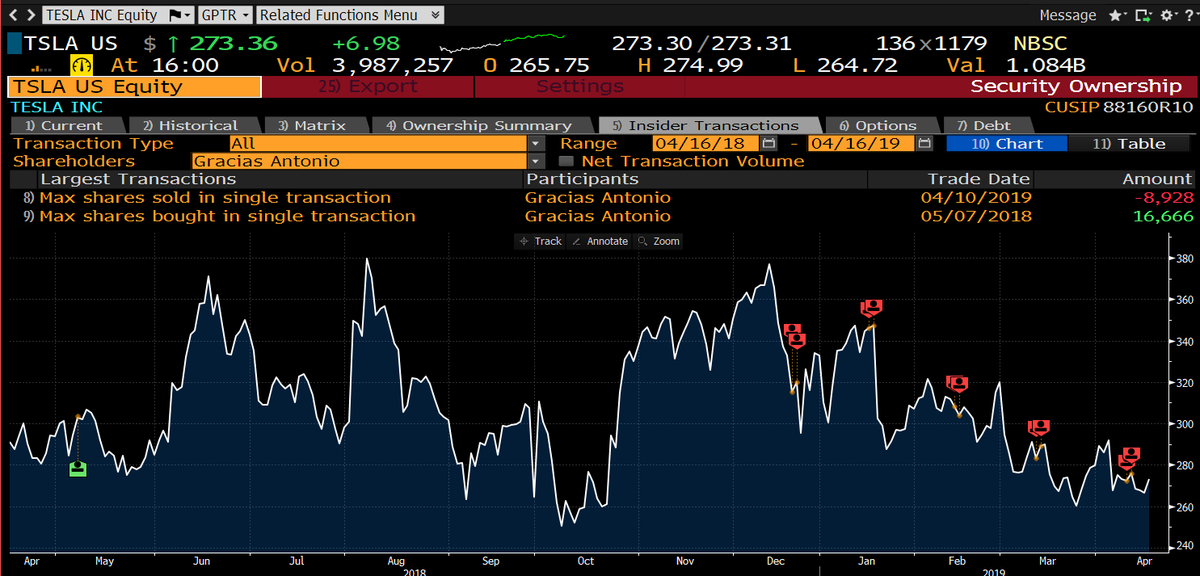Click the orange gauge icon beside At 16:00
The image size is (1200, 576).
[82, 65]
